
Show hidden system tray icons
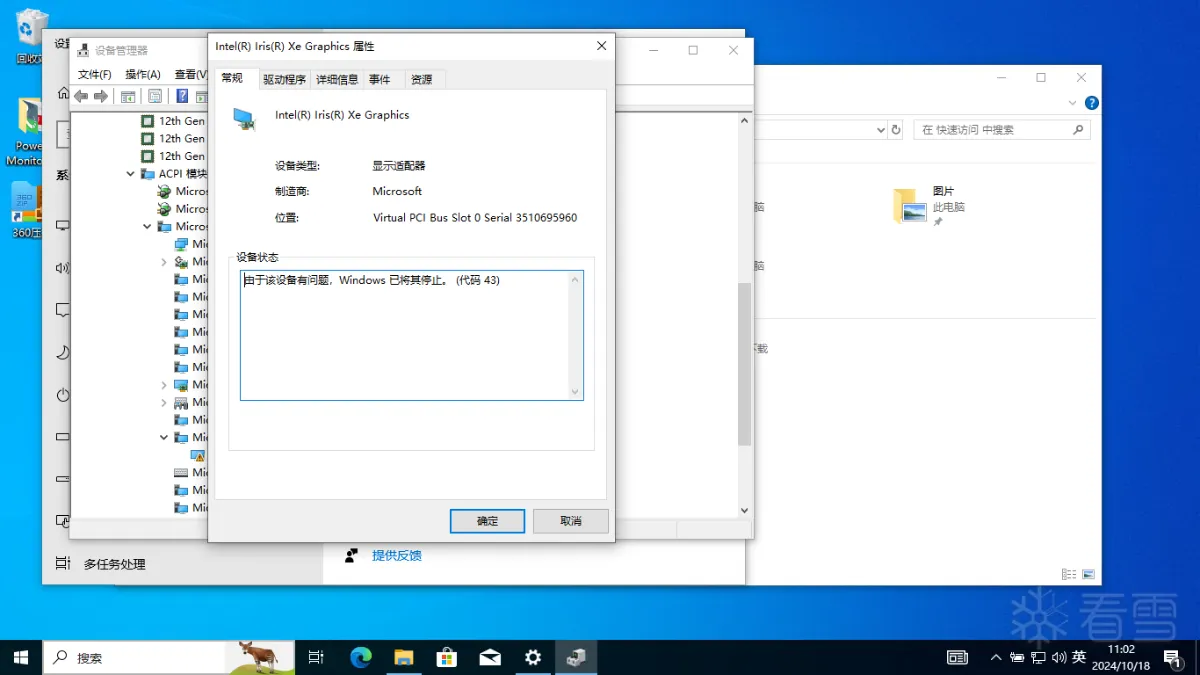pos(995,657)
